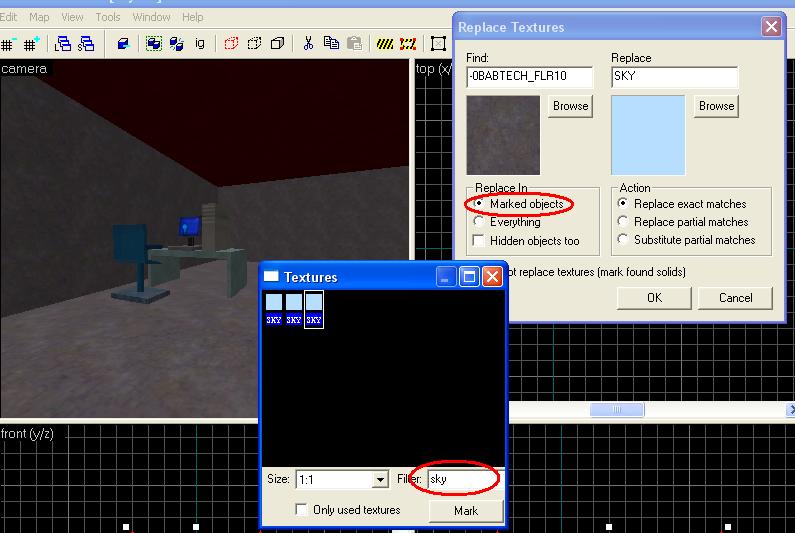Enable the Hidden objects too checkbox
Image resolution: width=795 pixels, height=533 pixels.
[x=480, y=241]
